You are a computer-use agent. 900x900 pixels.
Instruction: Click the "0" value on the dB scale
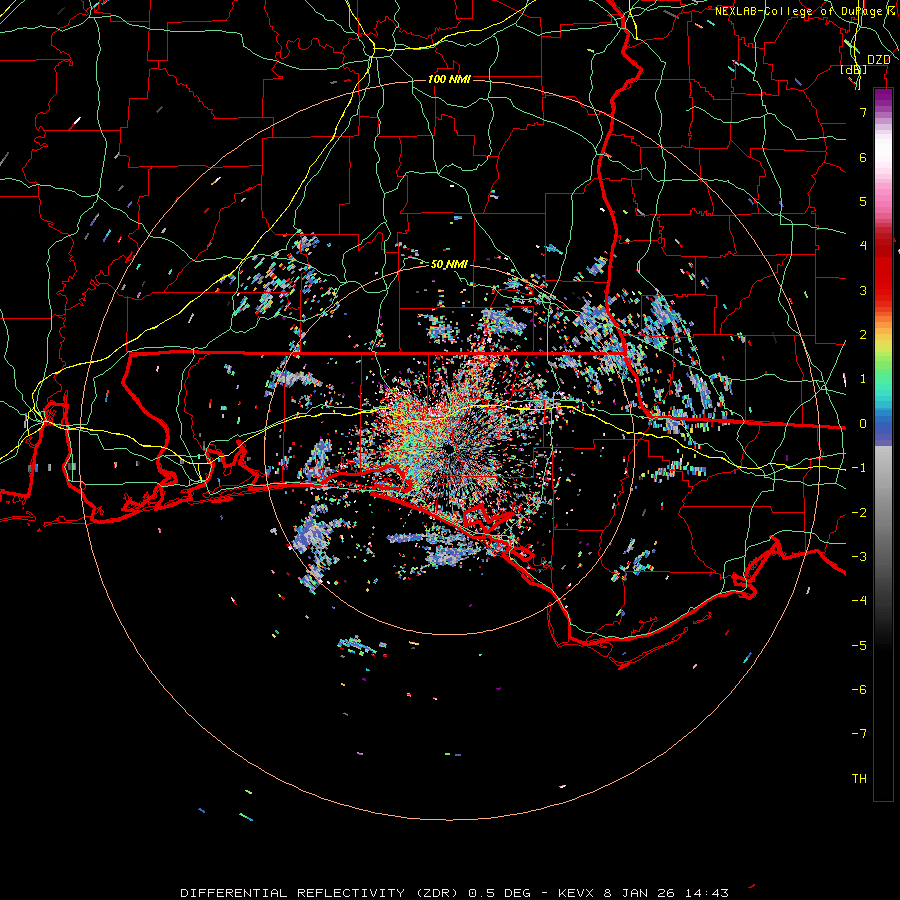coord(863,424)
